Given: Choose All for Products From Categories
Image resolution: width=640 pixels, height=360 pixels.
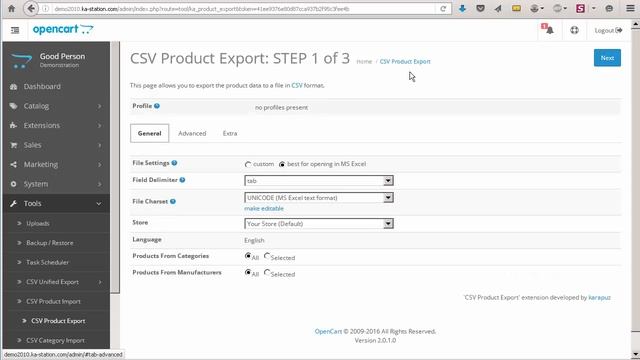Looking at the screenshot, I should (x=248, y=256).
